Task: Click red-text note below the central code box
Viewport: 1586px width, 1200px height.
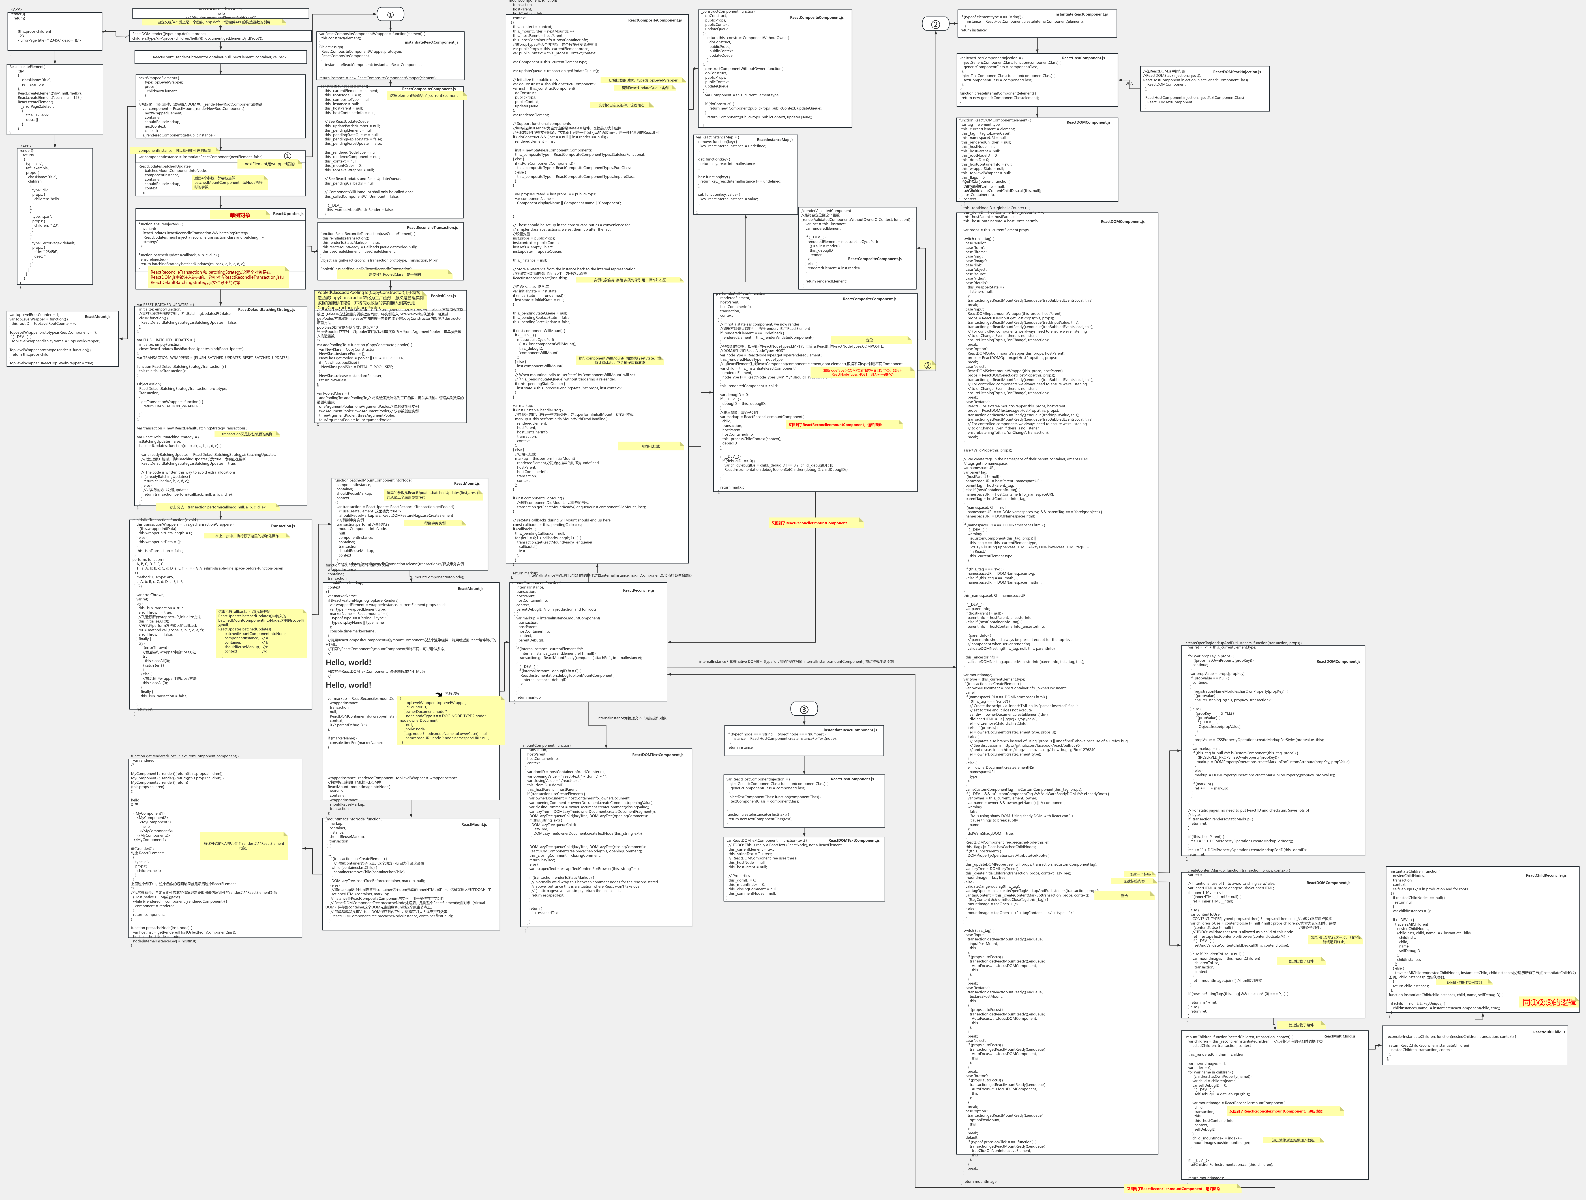Action: 815,522
